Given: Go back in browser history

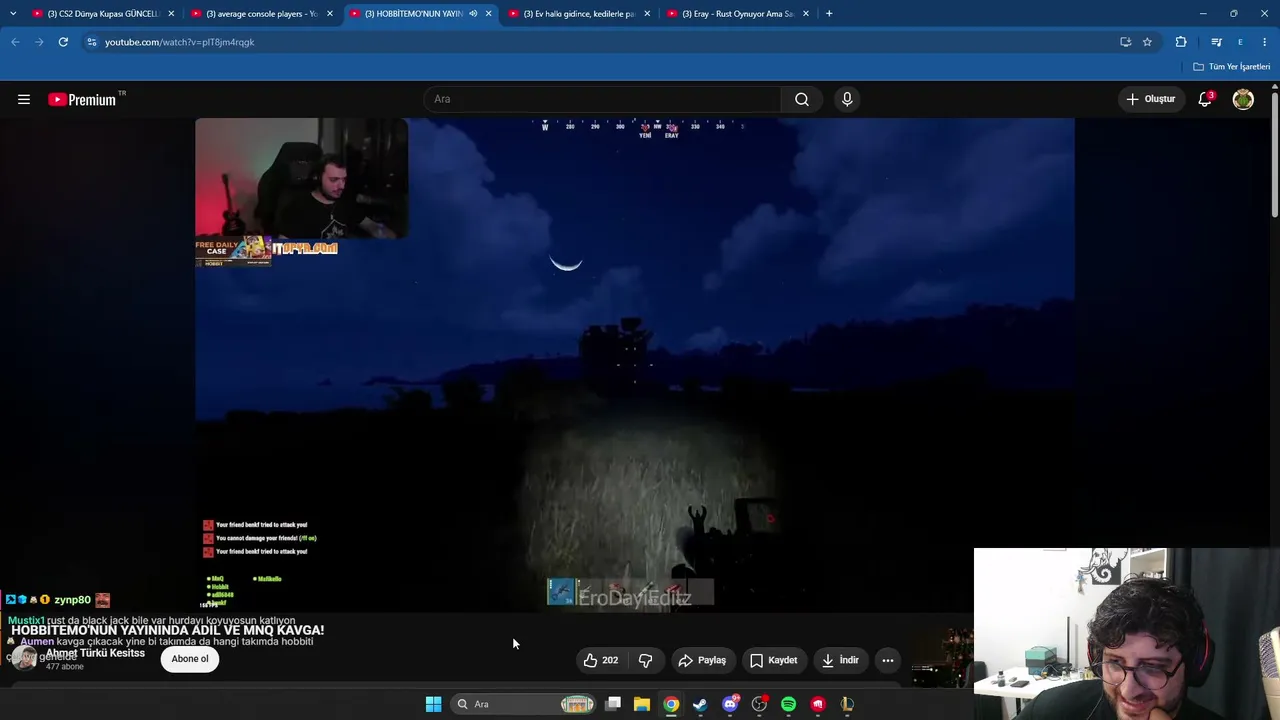Looking at the screenshot, I should tap(15, 42).
